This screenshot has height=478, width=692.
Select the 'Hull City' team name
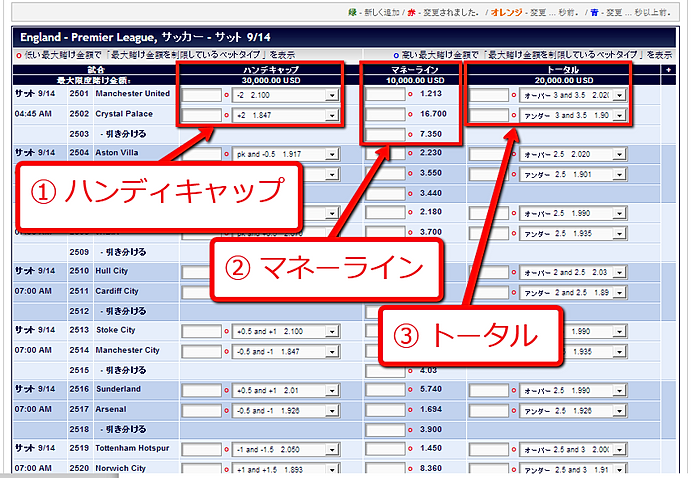(x=112, y=271)
